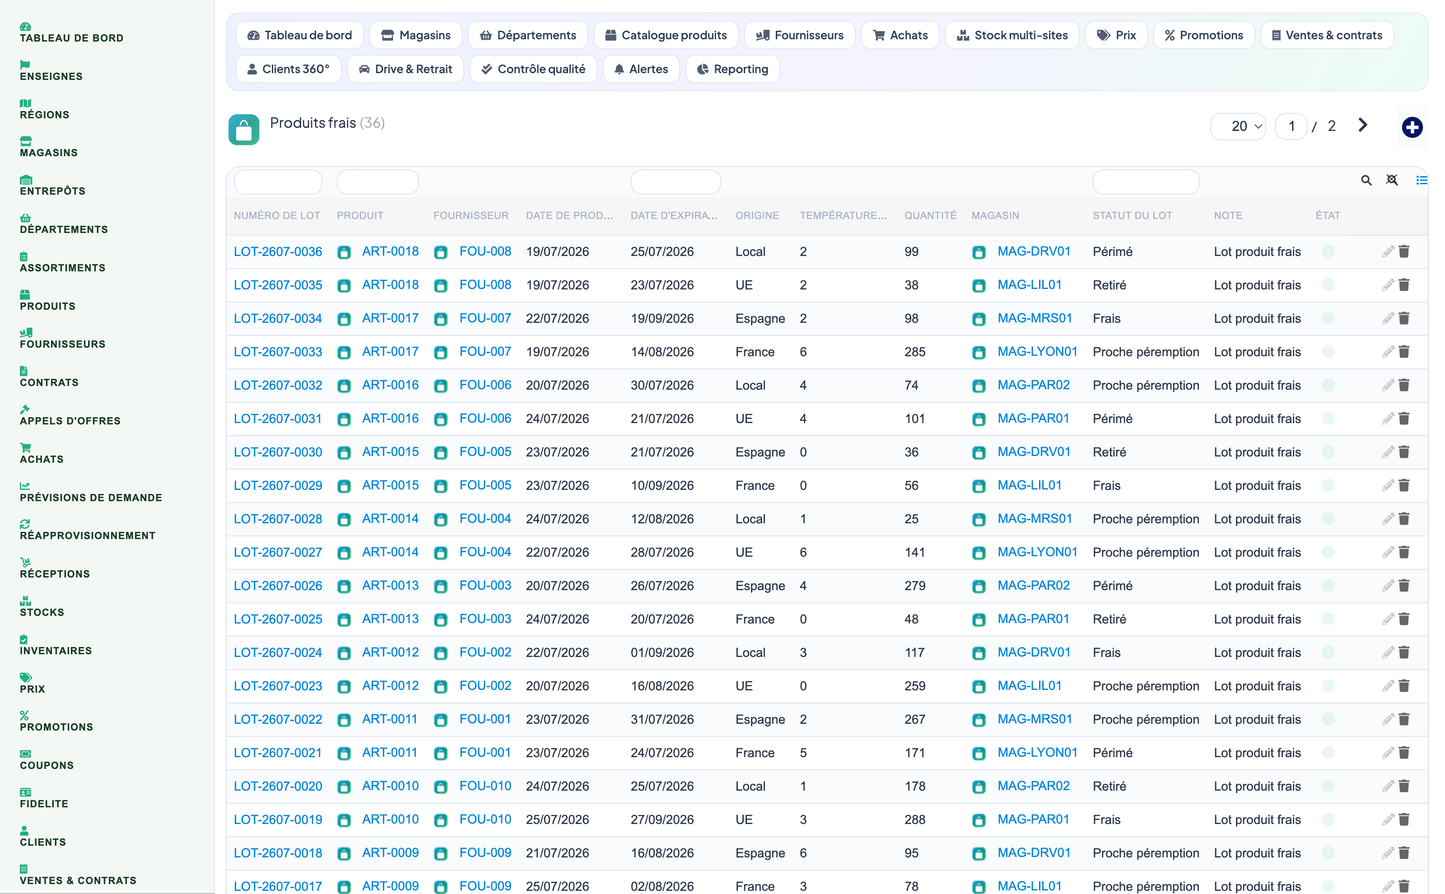The image size is (1445, 894).
Task: Delete lot LOT-2607-0036 trash icon
Action: [1404, 252]
